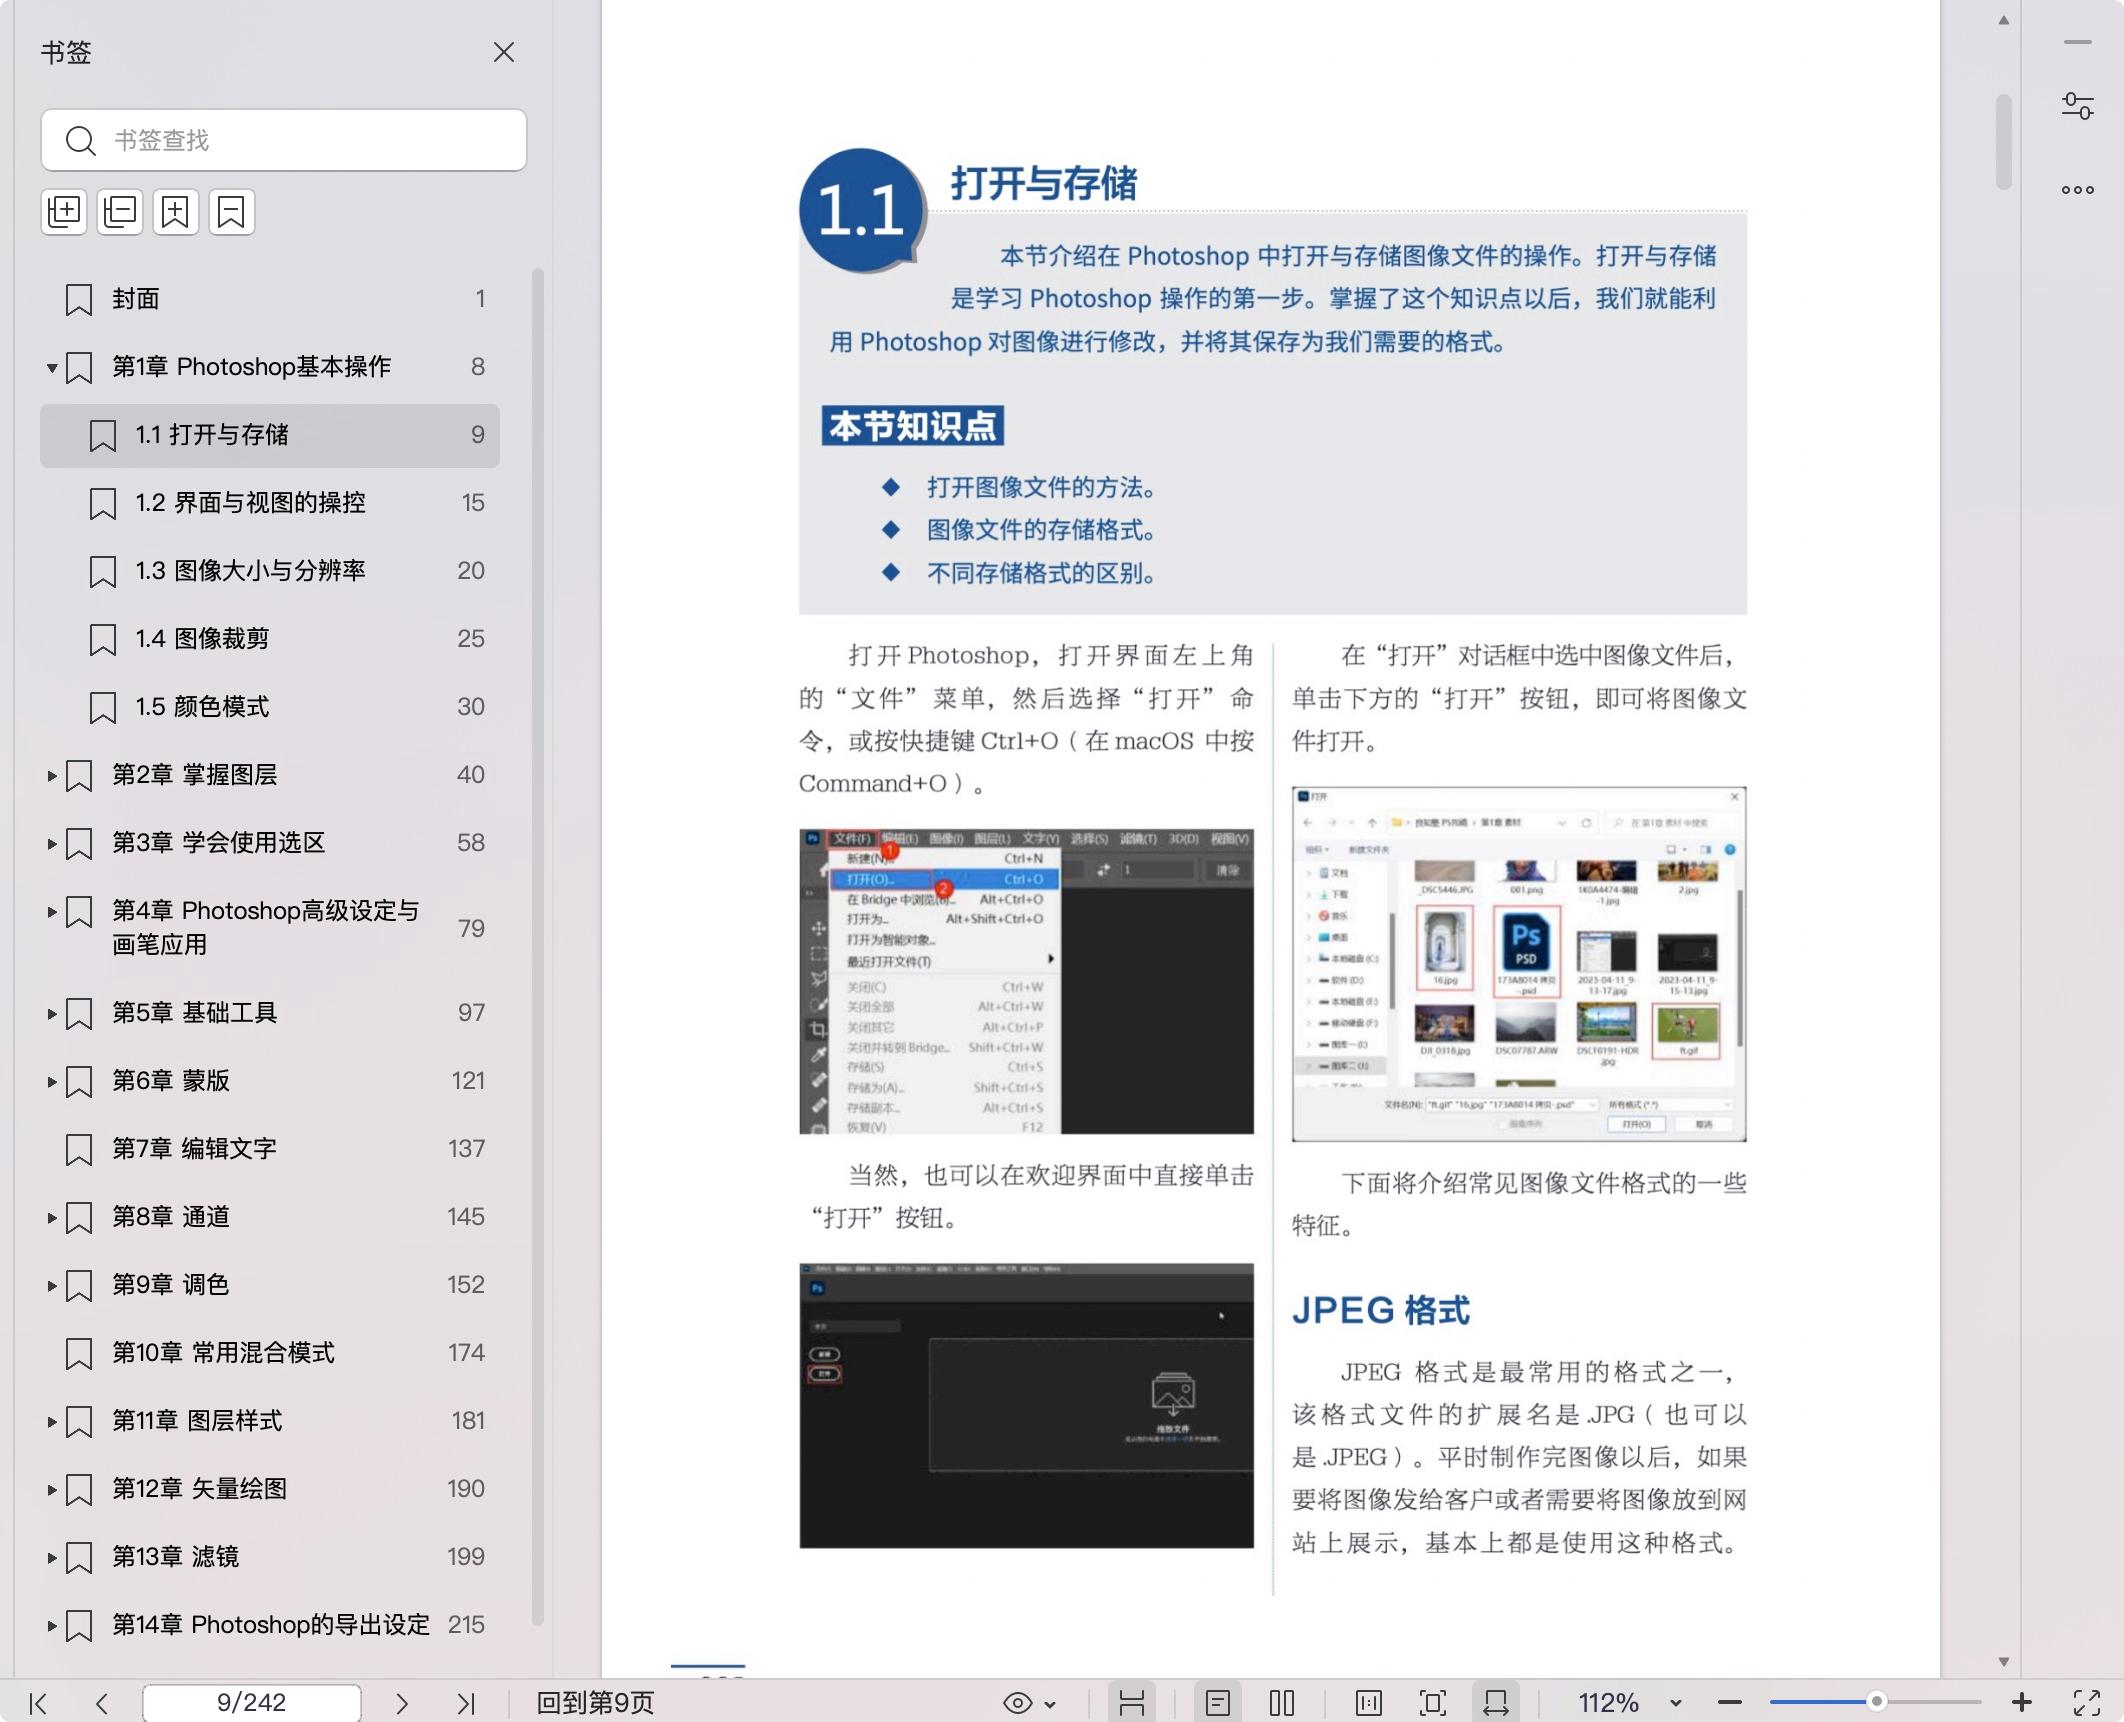
Task: Open bookmark 第10章 常用混合模式
Action: pos(270,1353)
